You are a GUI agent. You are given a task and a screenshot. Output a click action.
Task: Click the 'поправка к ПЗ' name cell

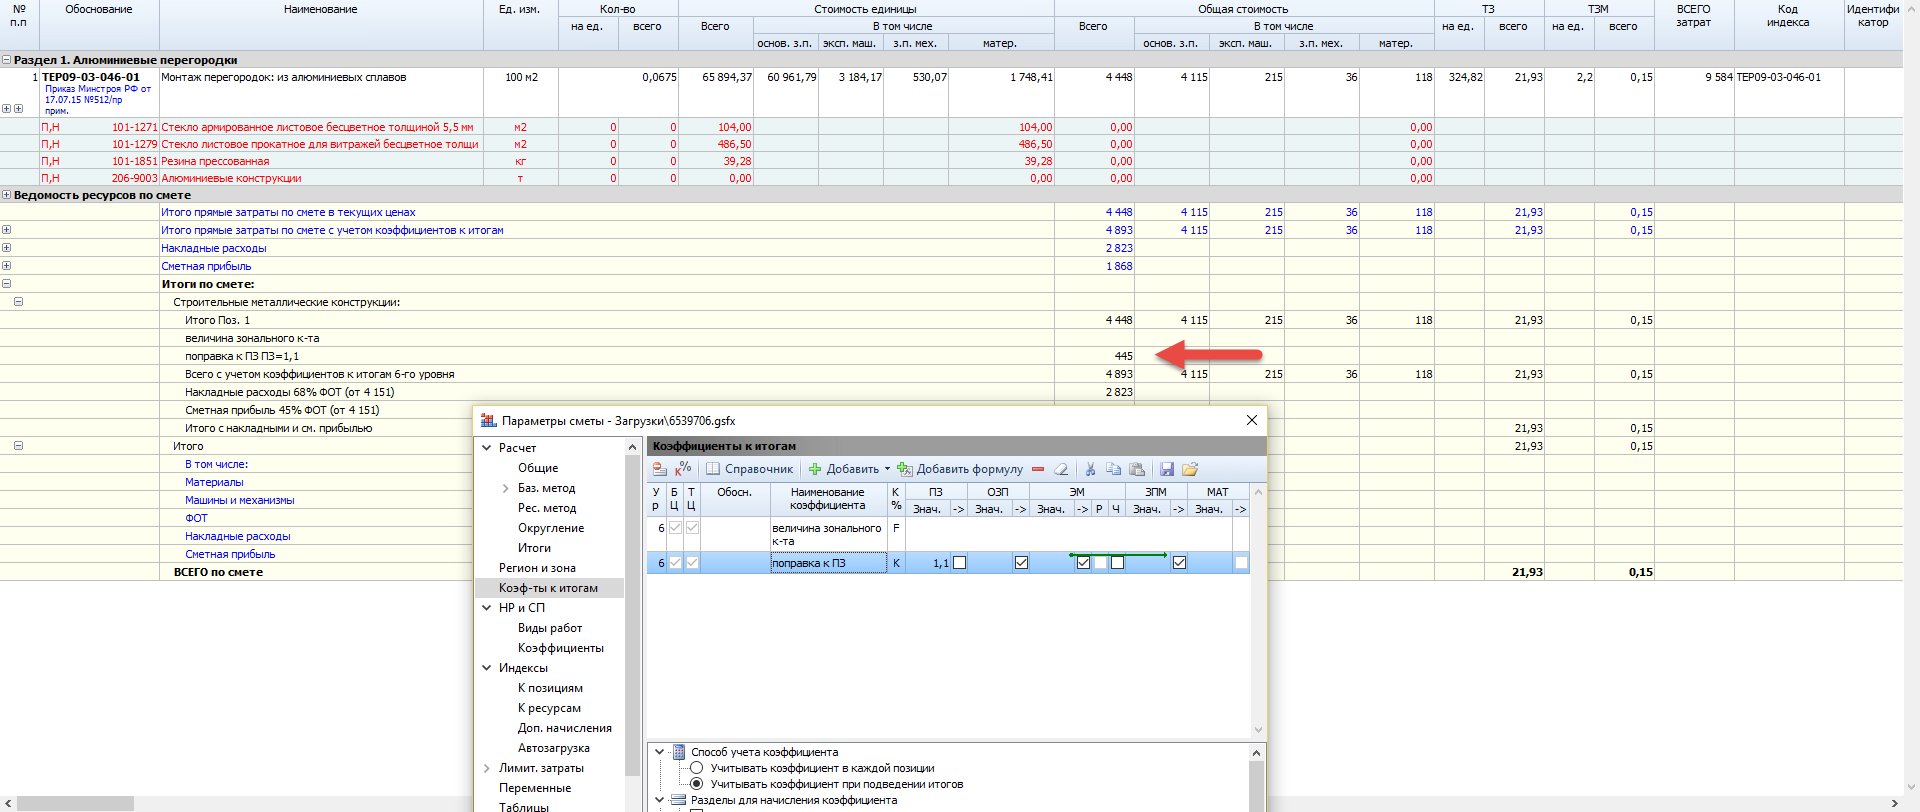coord(827,563)
